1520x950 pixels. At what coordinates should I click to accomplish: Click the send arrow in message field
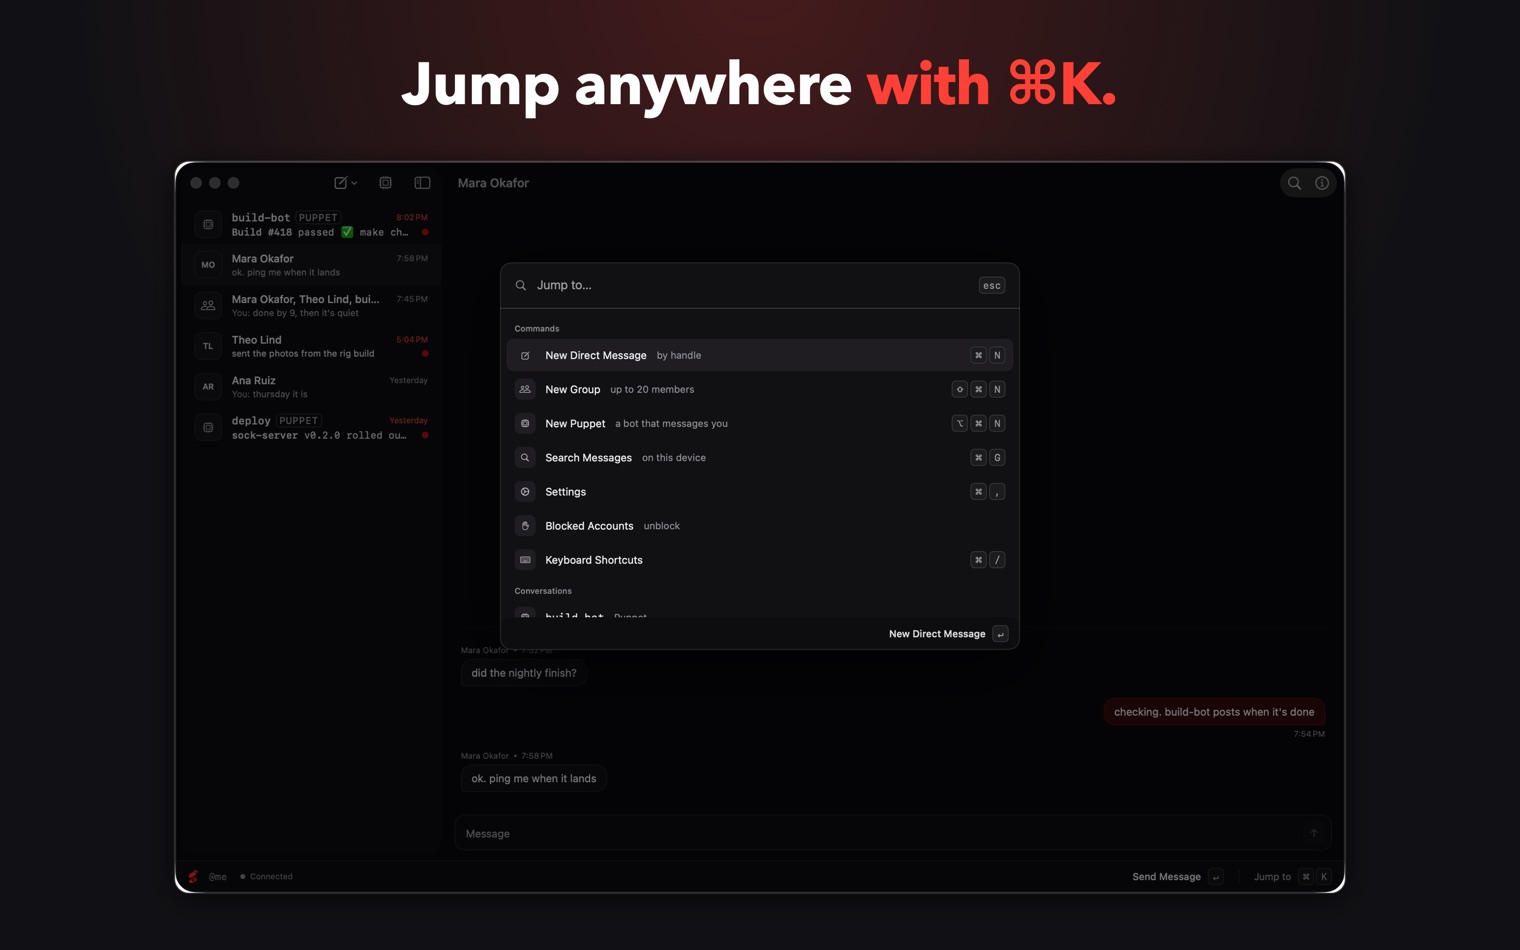click(1313, 833)
